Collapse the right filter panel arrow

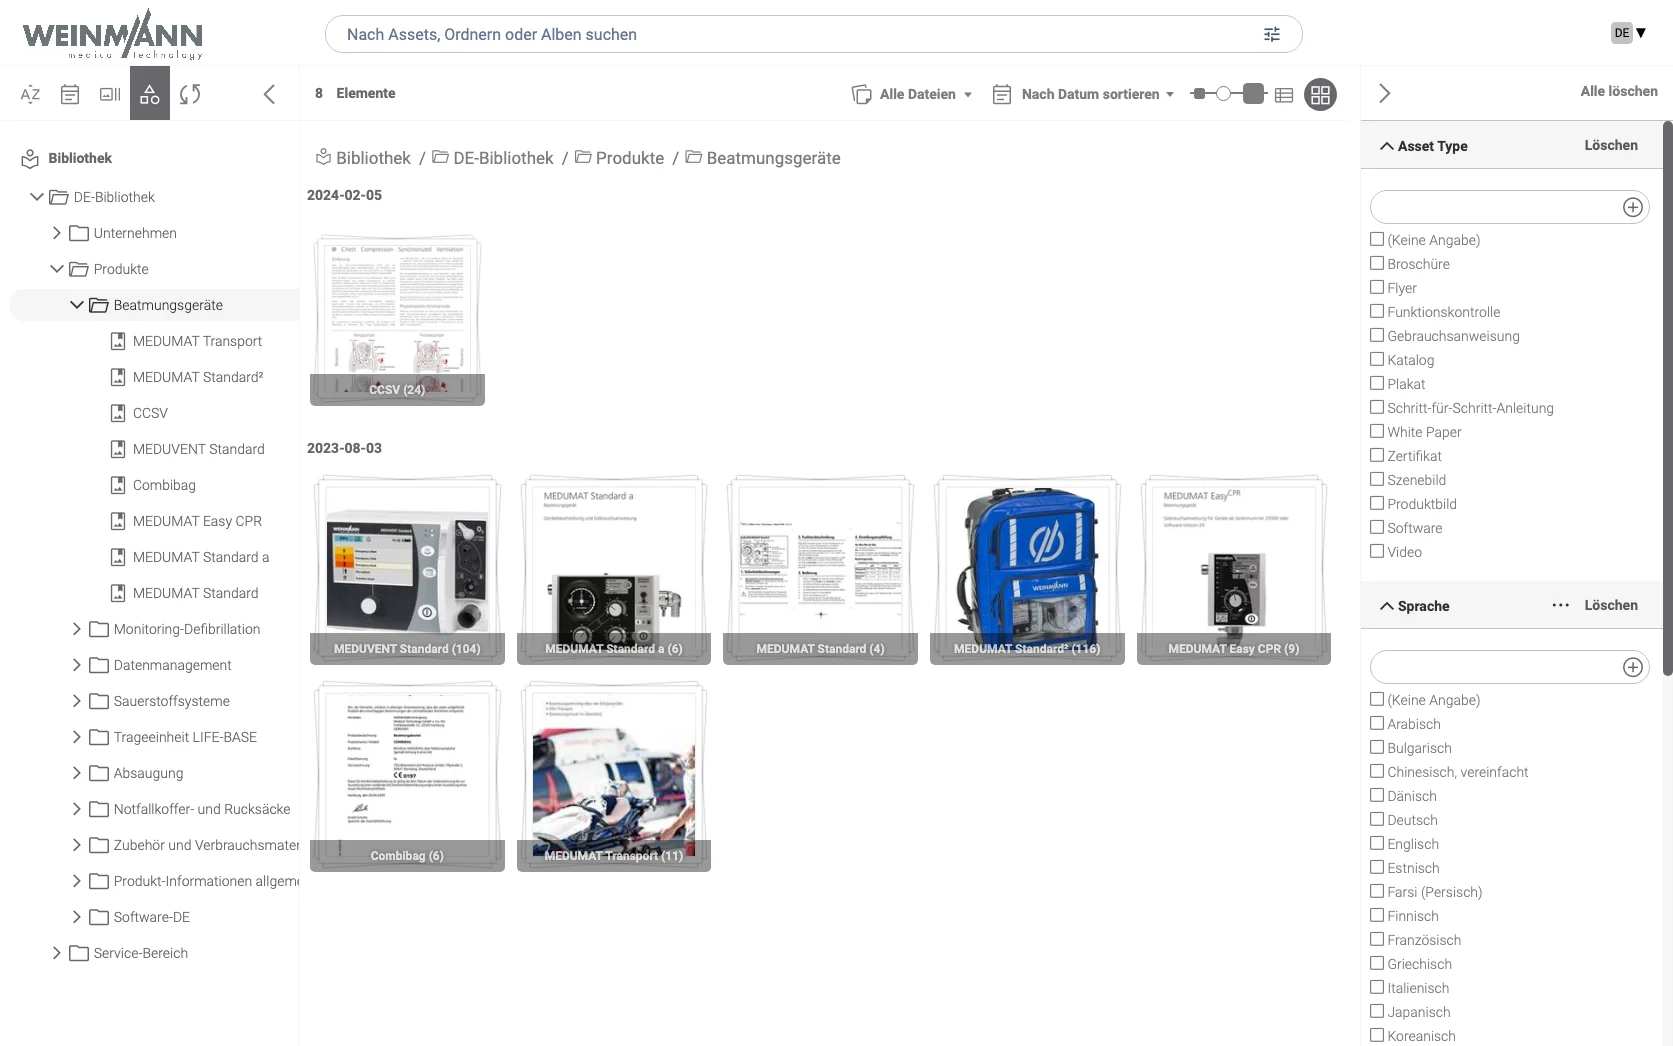click(1385, 93)
